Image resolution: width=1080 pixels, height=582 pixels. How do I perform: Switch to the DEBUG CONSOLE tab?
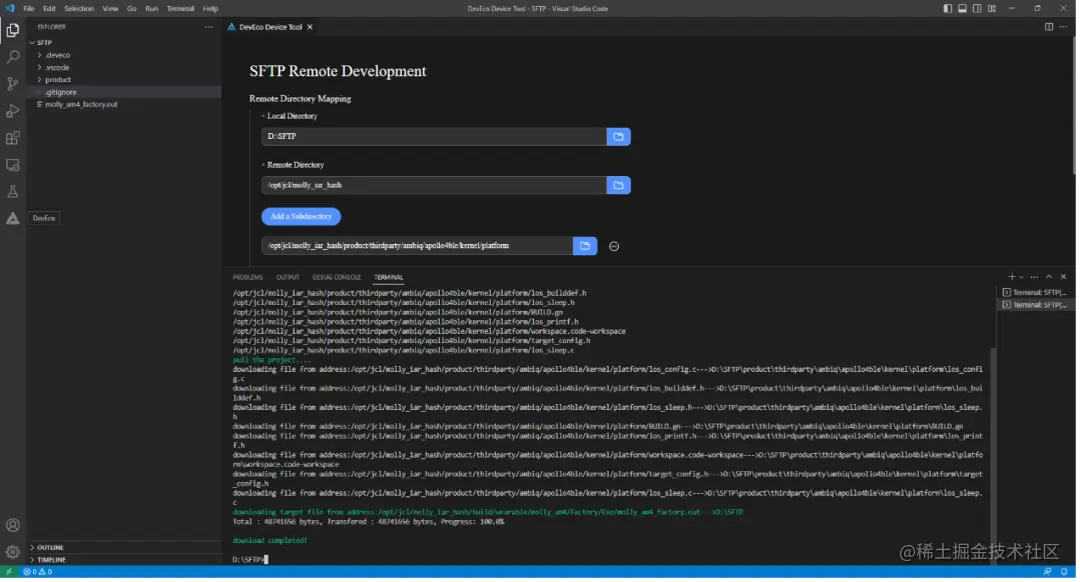click(x=338, y=278)
